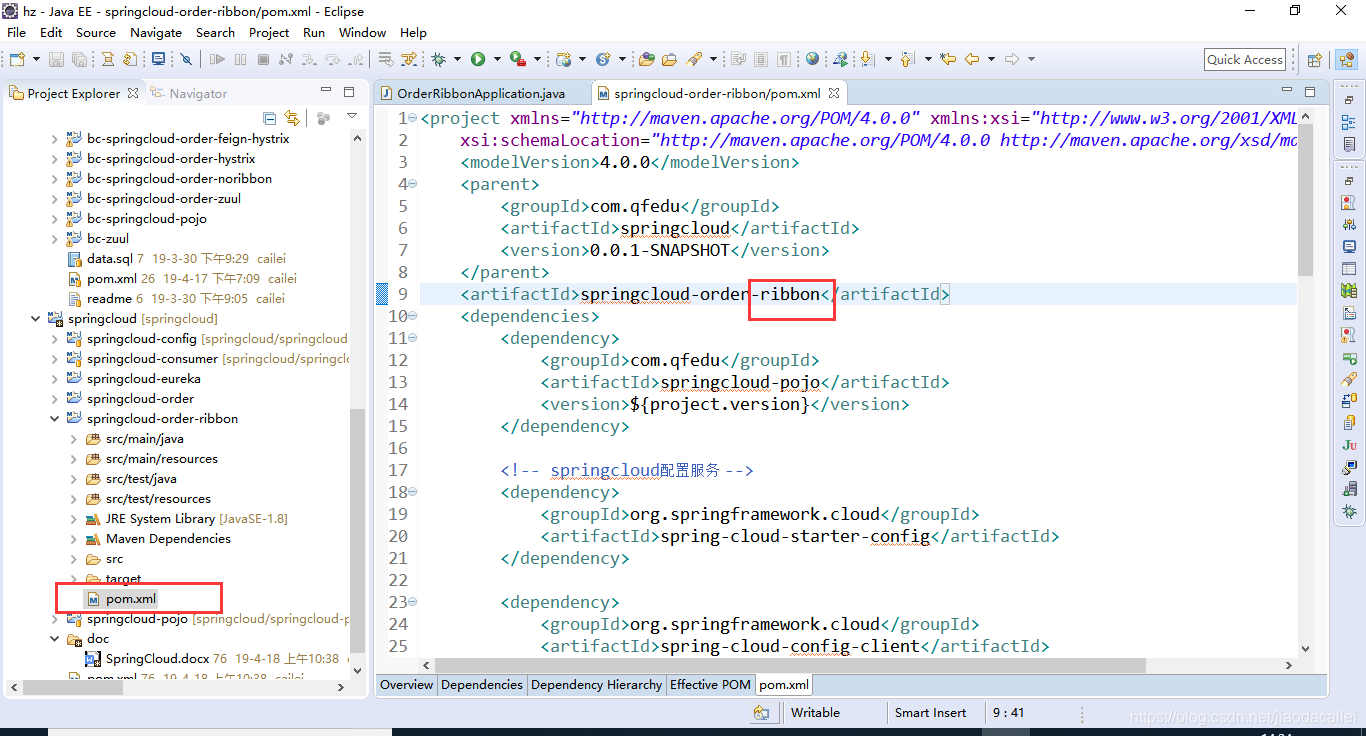Switch to the Navigator view tab
1366x736 pixels.
pos(189,93)
